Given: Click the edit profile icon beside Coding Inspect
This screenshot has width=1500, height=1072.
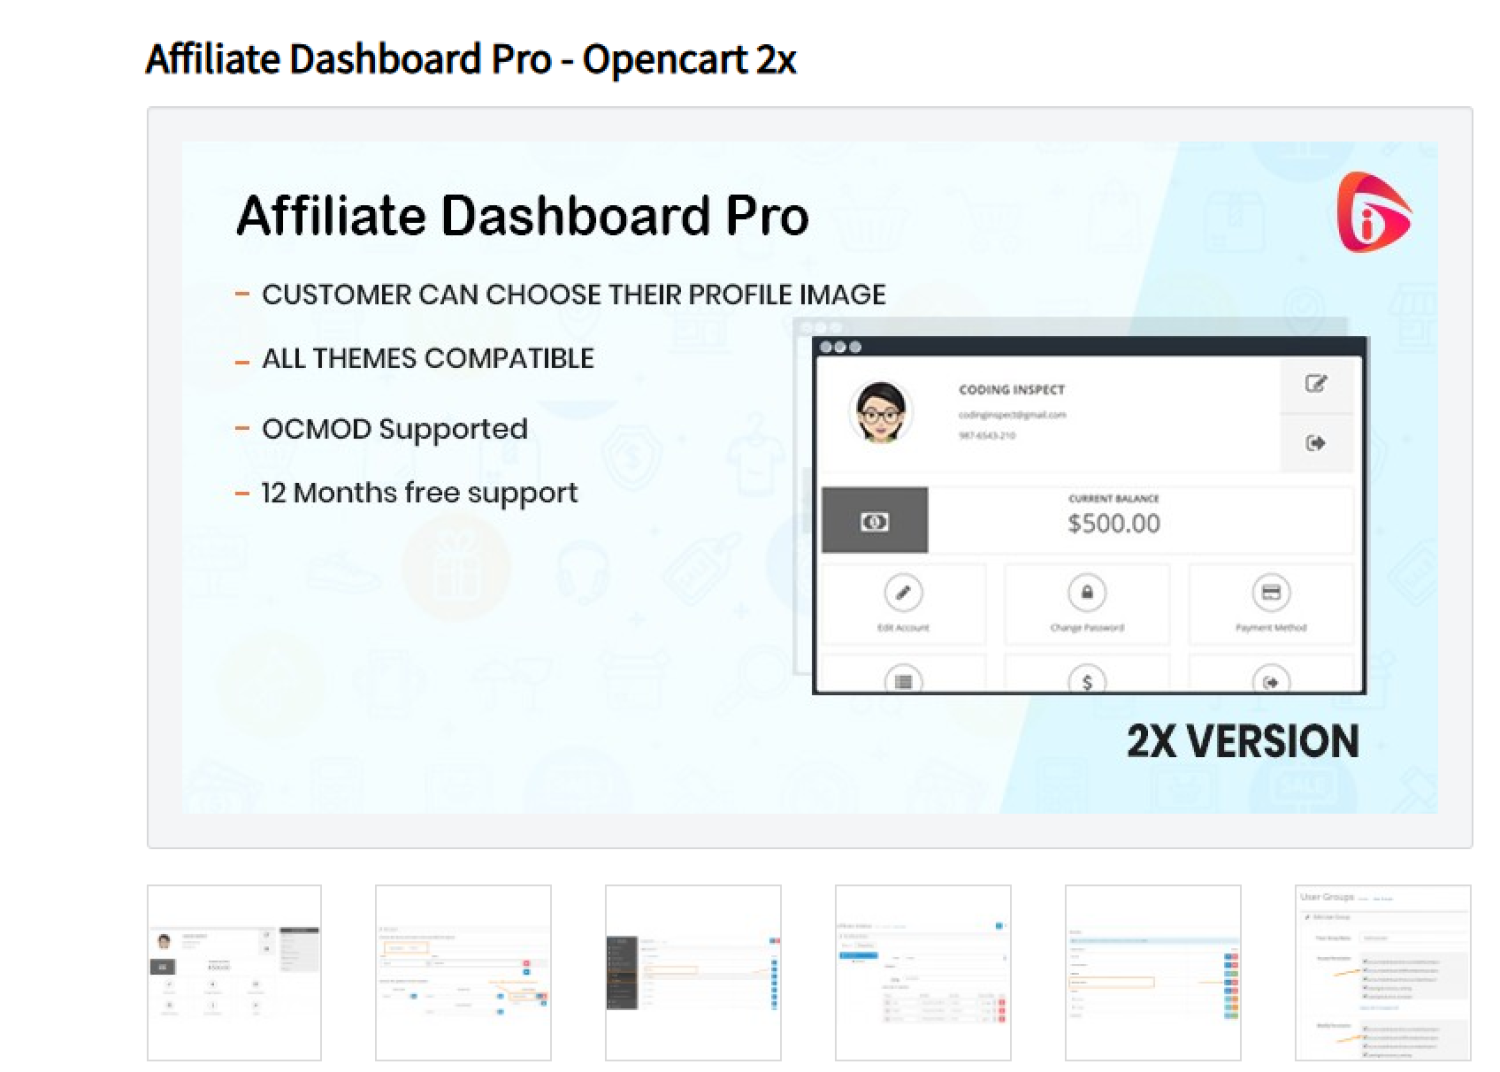Looking at the screenshot, I should pyautogui.click(x=1315, y=384).
